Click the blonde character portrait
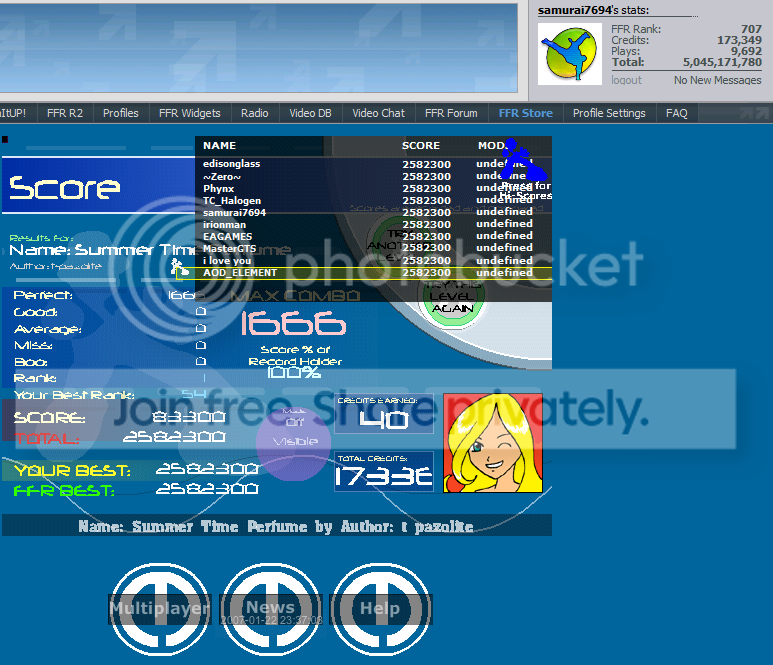The image size is (773, 665). (x=492, y=442)
